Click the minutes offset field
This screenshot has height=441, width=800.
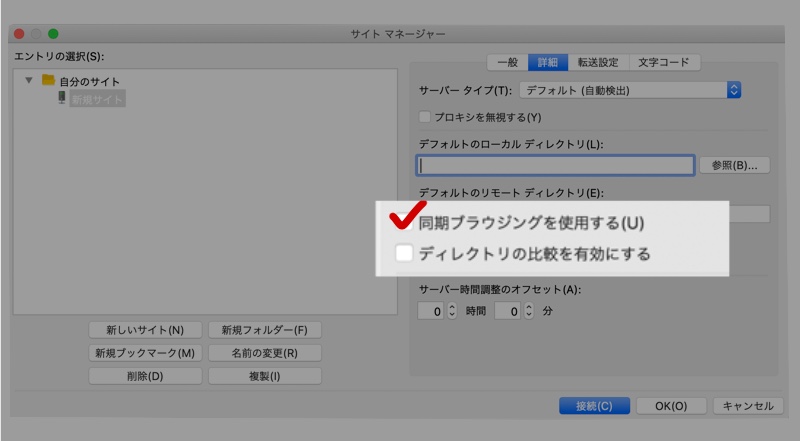click(x=507, y=310)
